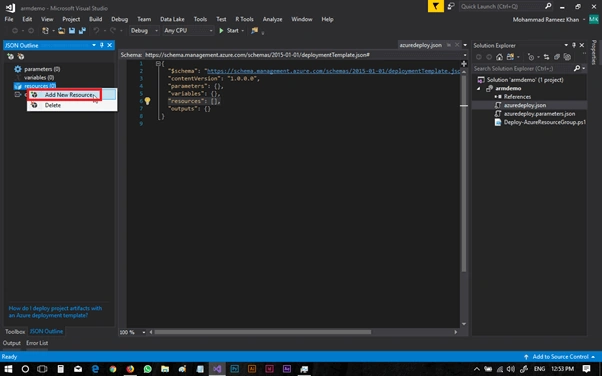Open the Mohammad Rameez Khan account dropdown

coord(549,20)
